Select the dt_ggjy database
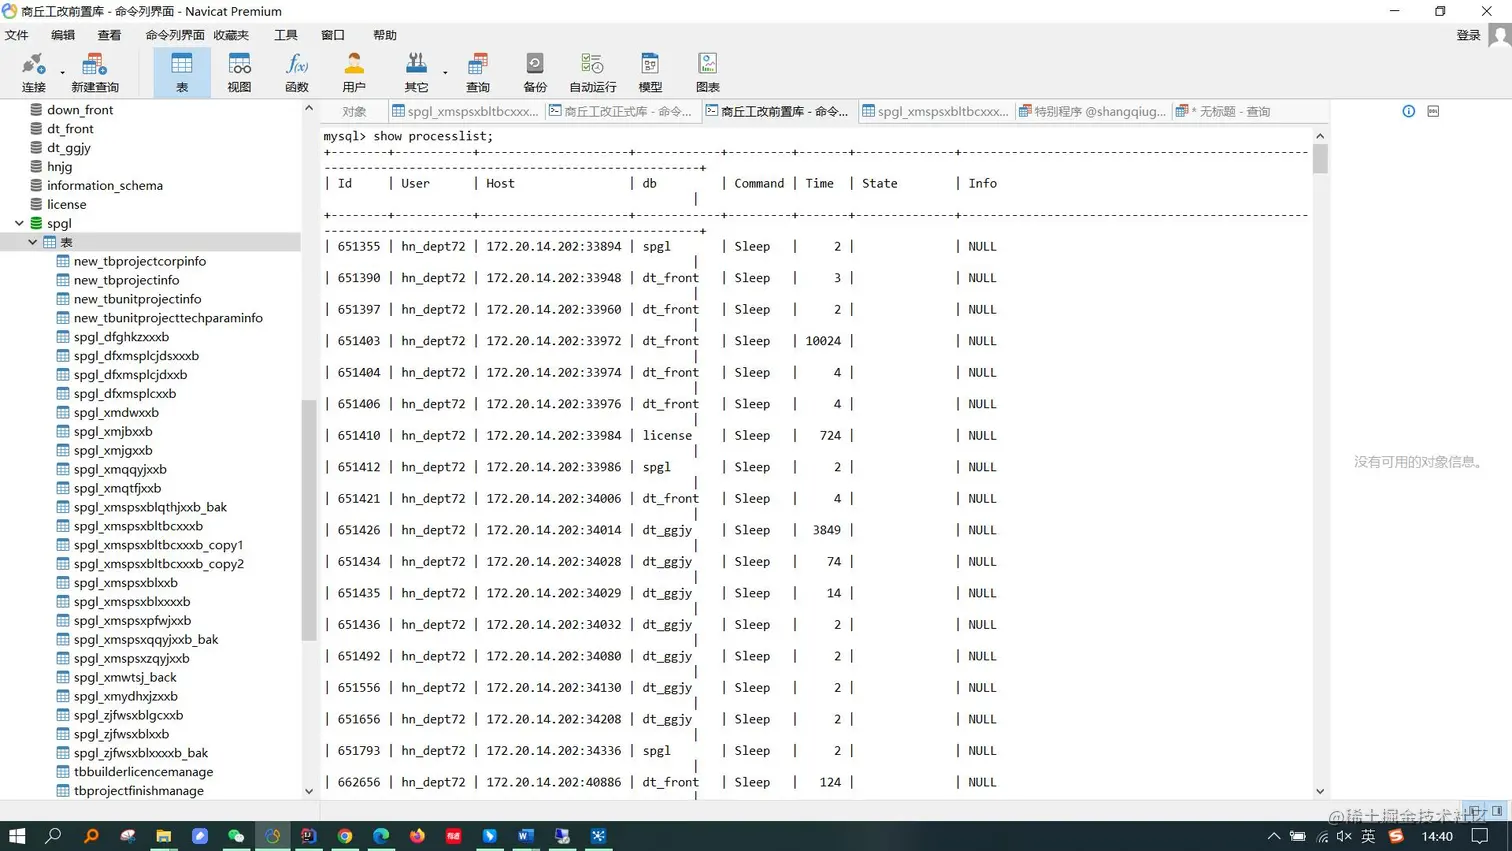Viewport: 1512px width, 851px height. tap(69, 148)
